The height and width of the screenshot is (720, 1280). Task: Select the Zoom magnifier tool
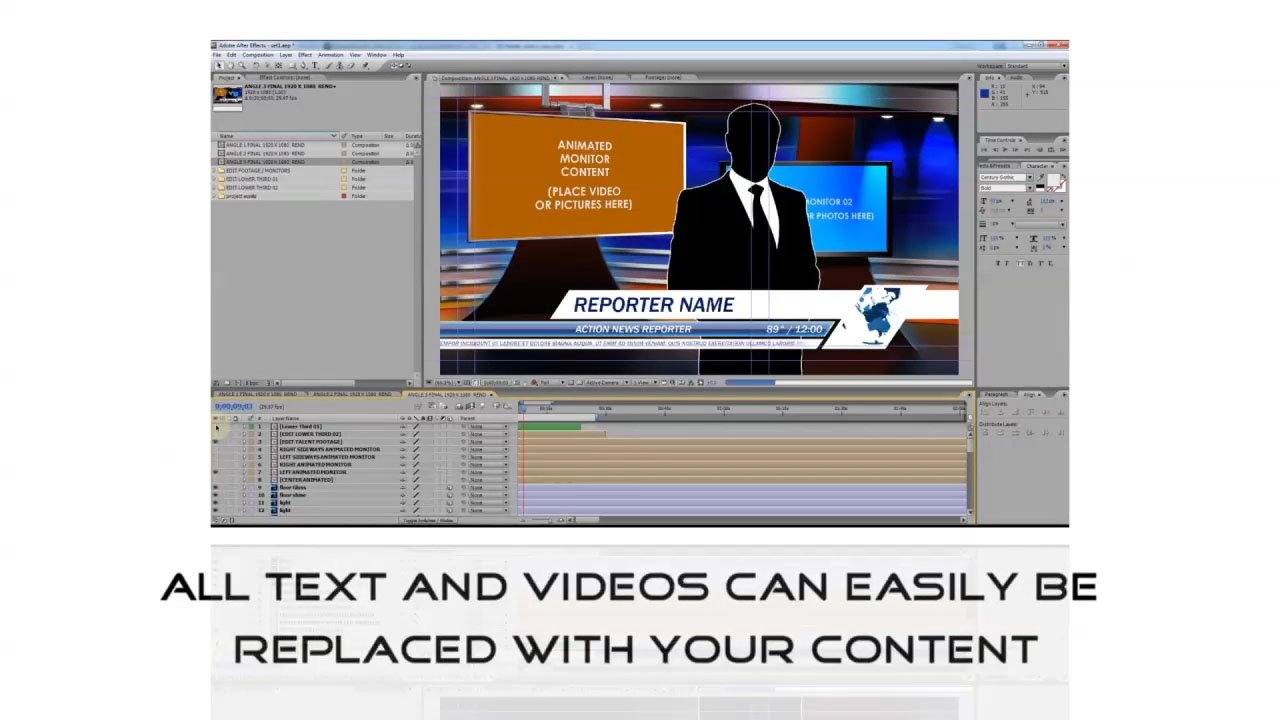tap(241, 65)
